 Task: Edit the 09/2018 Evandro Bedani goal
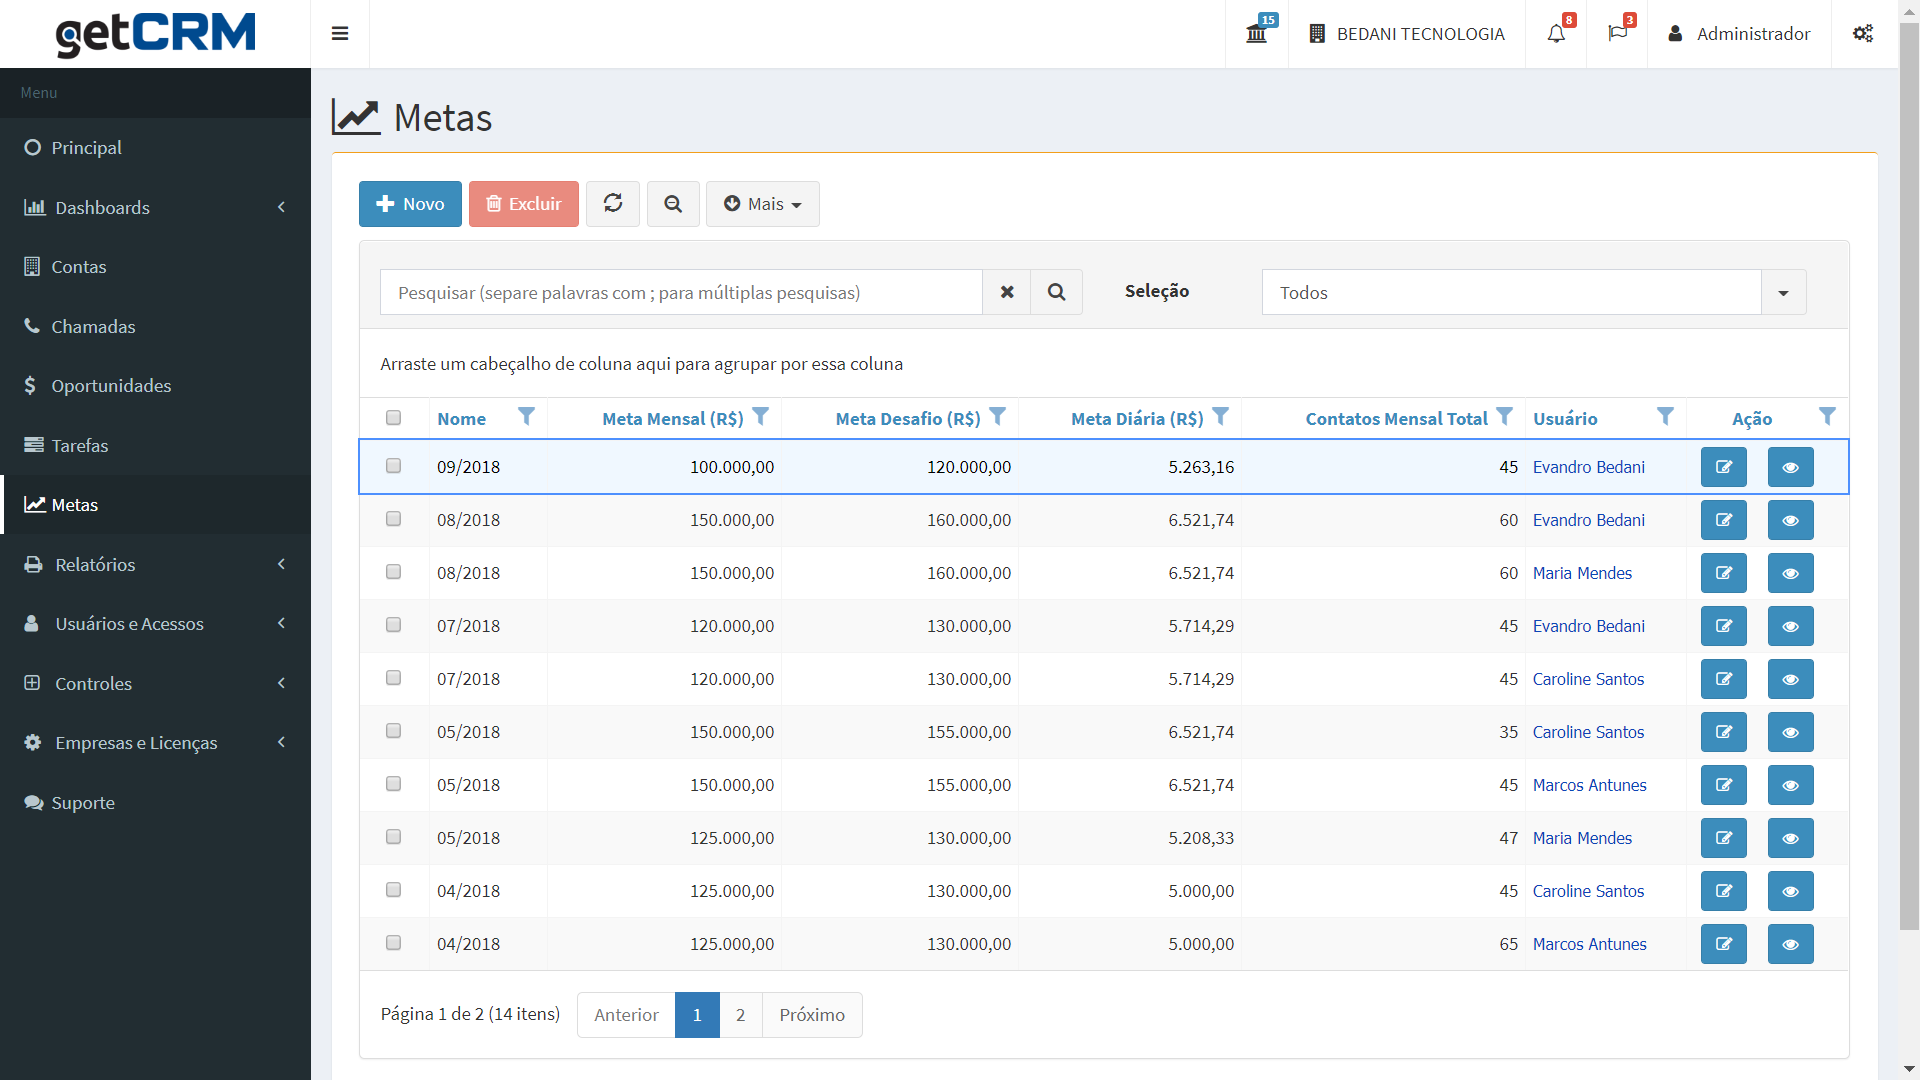(x=1724, y=467)
